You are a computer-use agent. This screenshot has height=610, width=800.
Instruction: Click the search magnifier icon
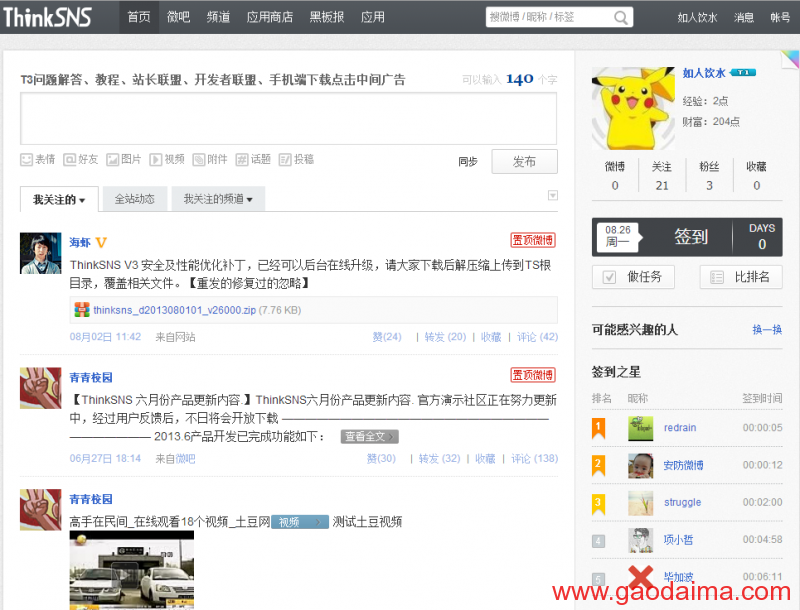click(620, 17)
